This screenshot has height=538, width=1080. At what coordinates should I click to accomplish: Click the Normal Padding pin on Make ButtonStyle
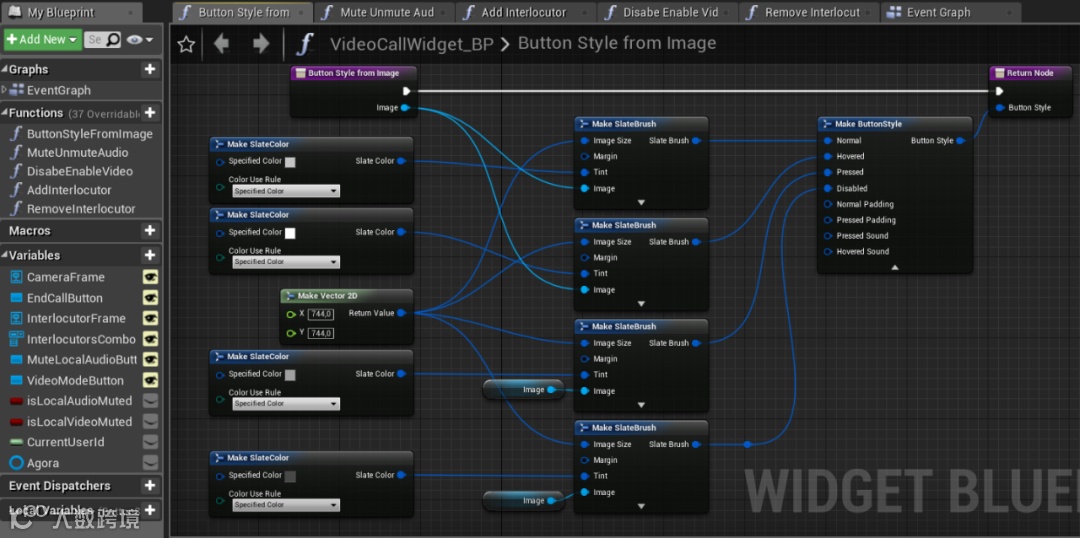tap(828, 204)
